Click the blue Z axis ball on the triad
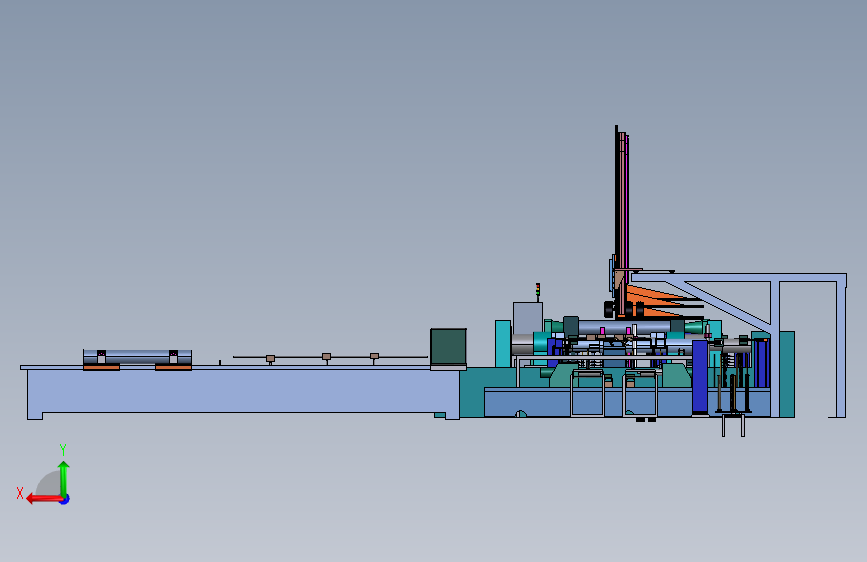Screen dimensions: 867x562 pos(65,499)
